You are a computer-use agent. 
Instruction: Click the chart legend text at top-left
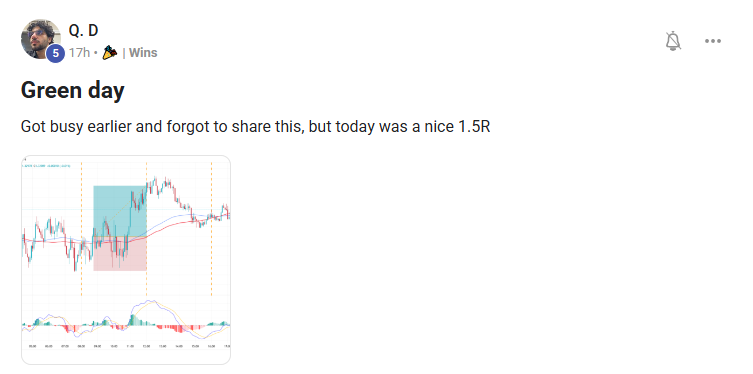(x=46, y=166)
